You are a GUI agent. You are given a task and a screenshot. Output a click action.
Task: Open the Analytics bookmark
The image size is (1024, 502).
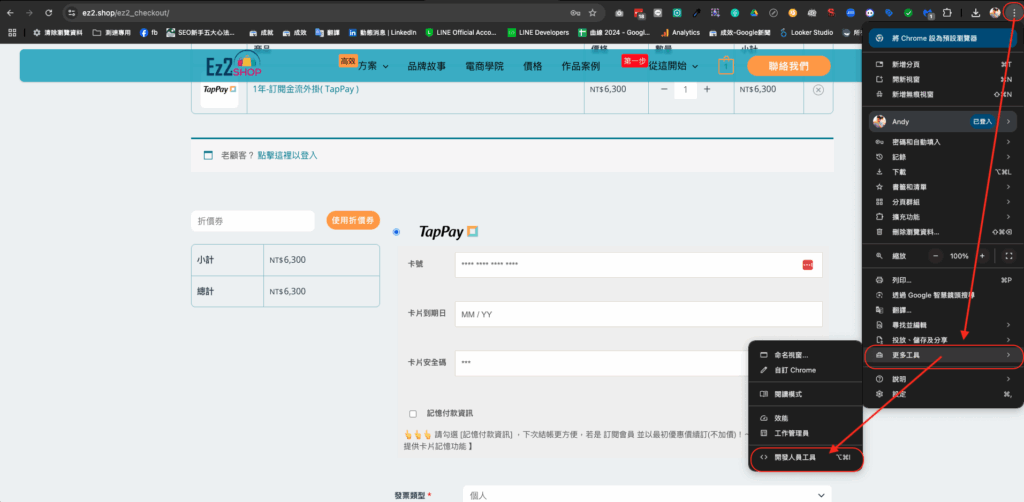pyautogui.click(x=680, y=32)
